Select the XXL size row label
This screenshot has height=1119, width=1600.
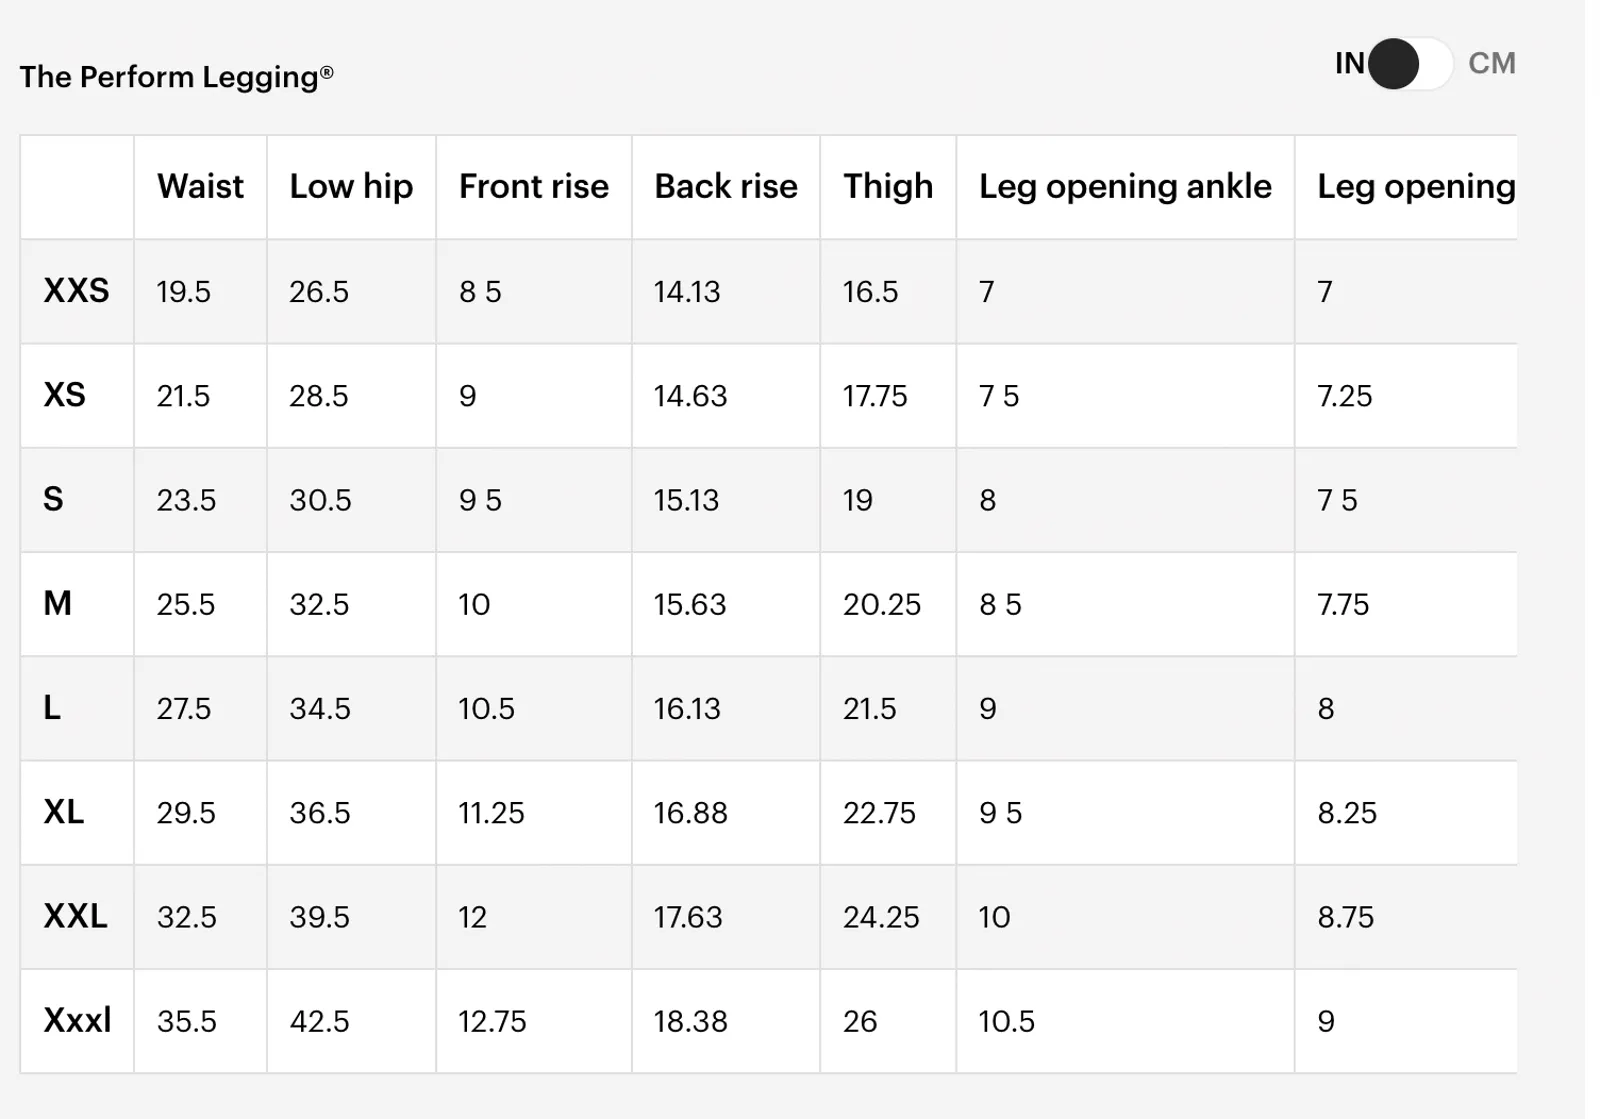tap(75, 916)
